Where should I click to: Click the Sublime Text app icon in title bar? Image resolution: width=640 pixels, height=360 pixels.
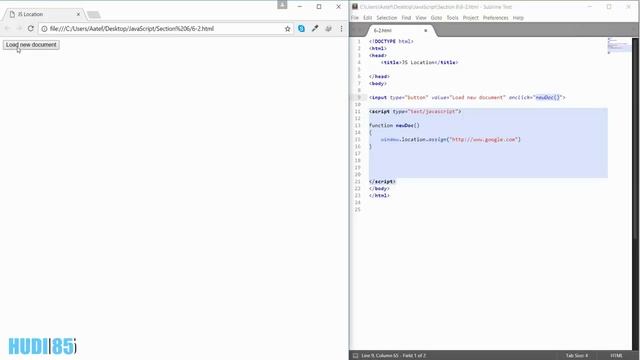[355, 7]
